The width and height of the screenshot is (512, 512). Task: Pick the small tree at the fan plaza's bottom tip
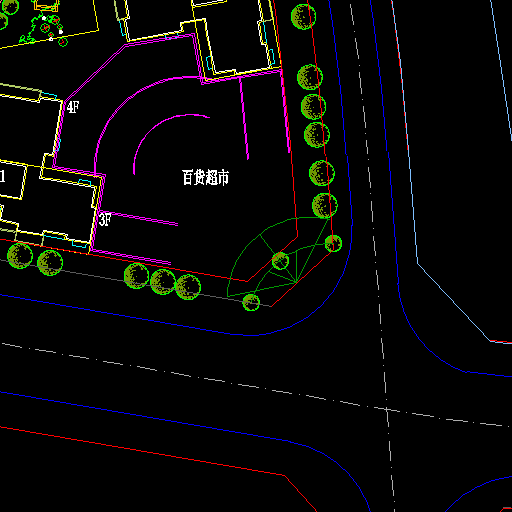click(251, 302)
